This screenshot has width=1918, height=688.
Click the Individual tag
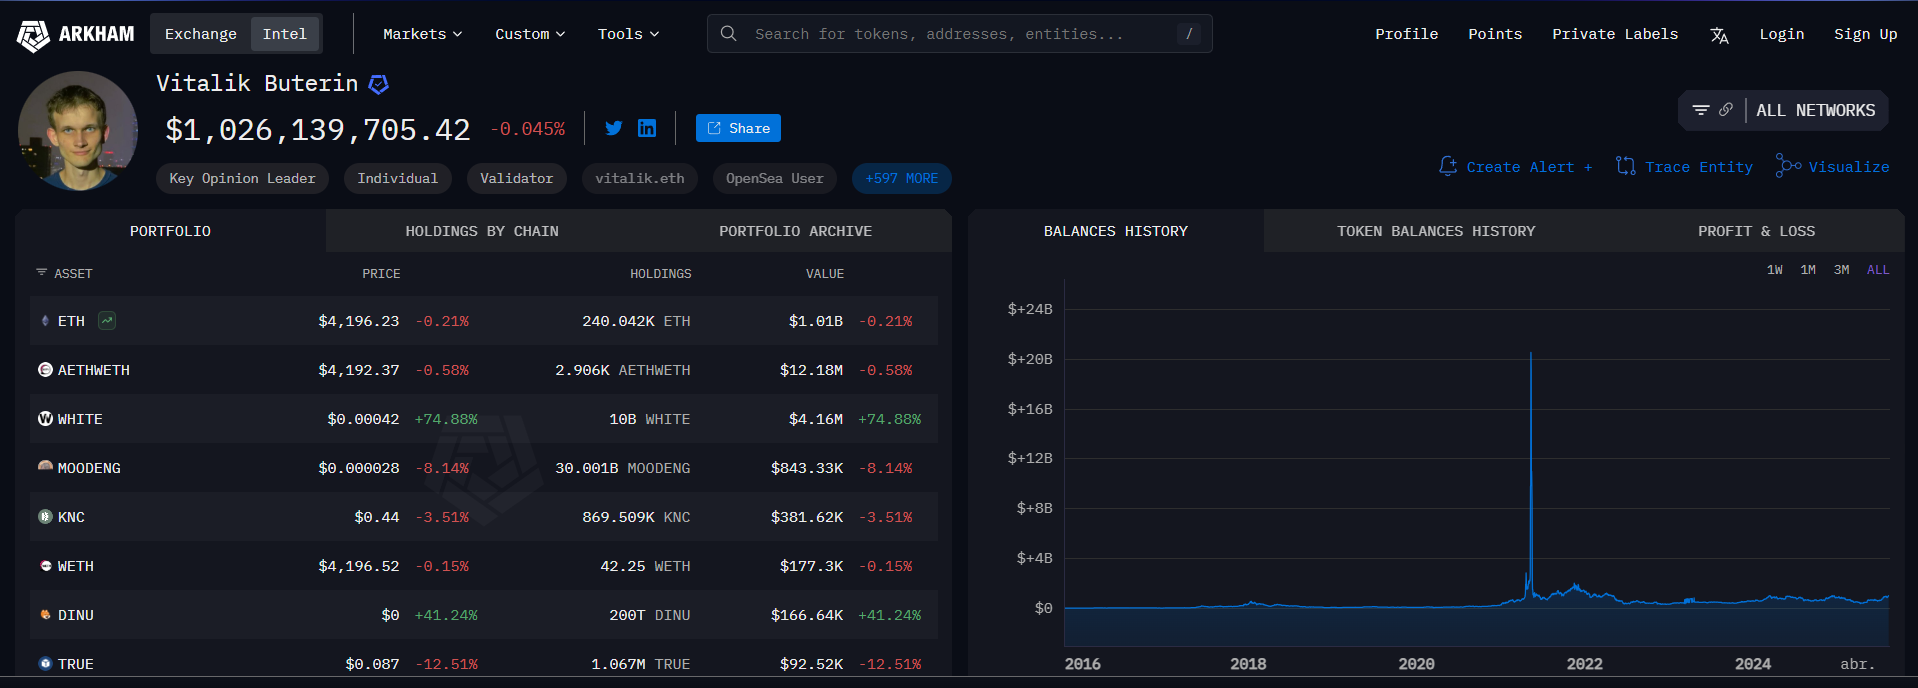[x=398, y=178]
